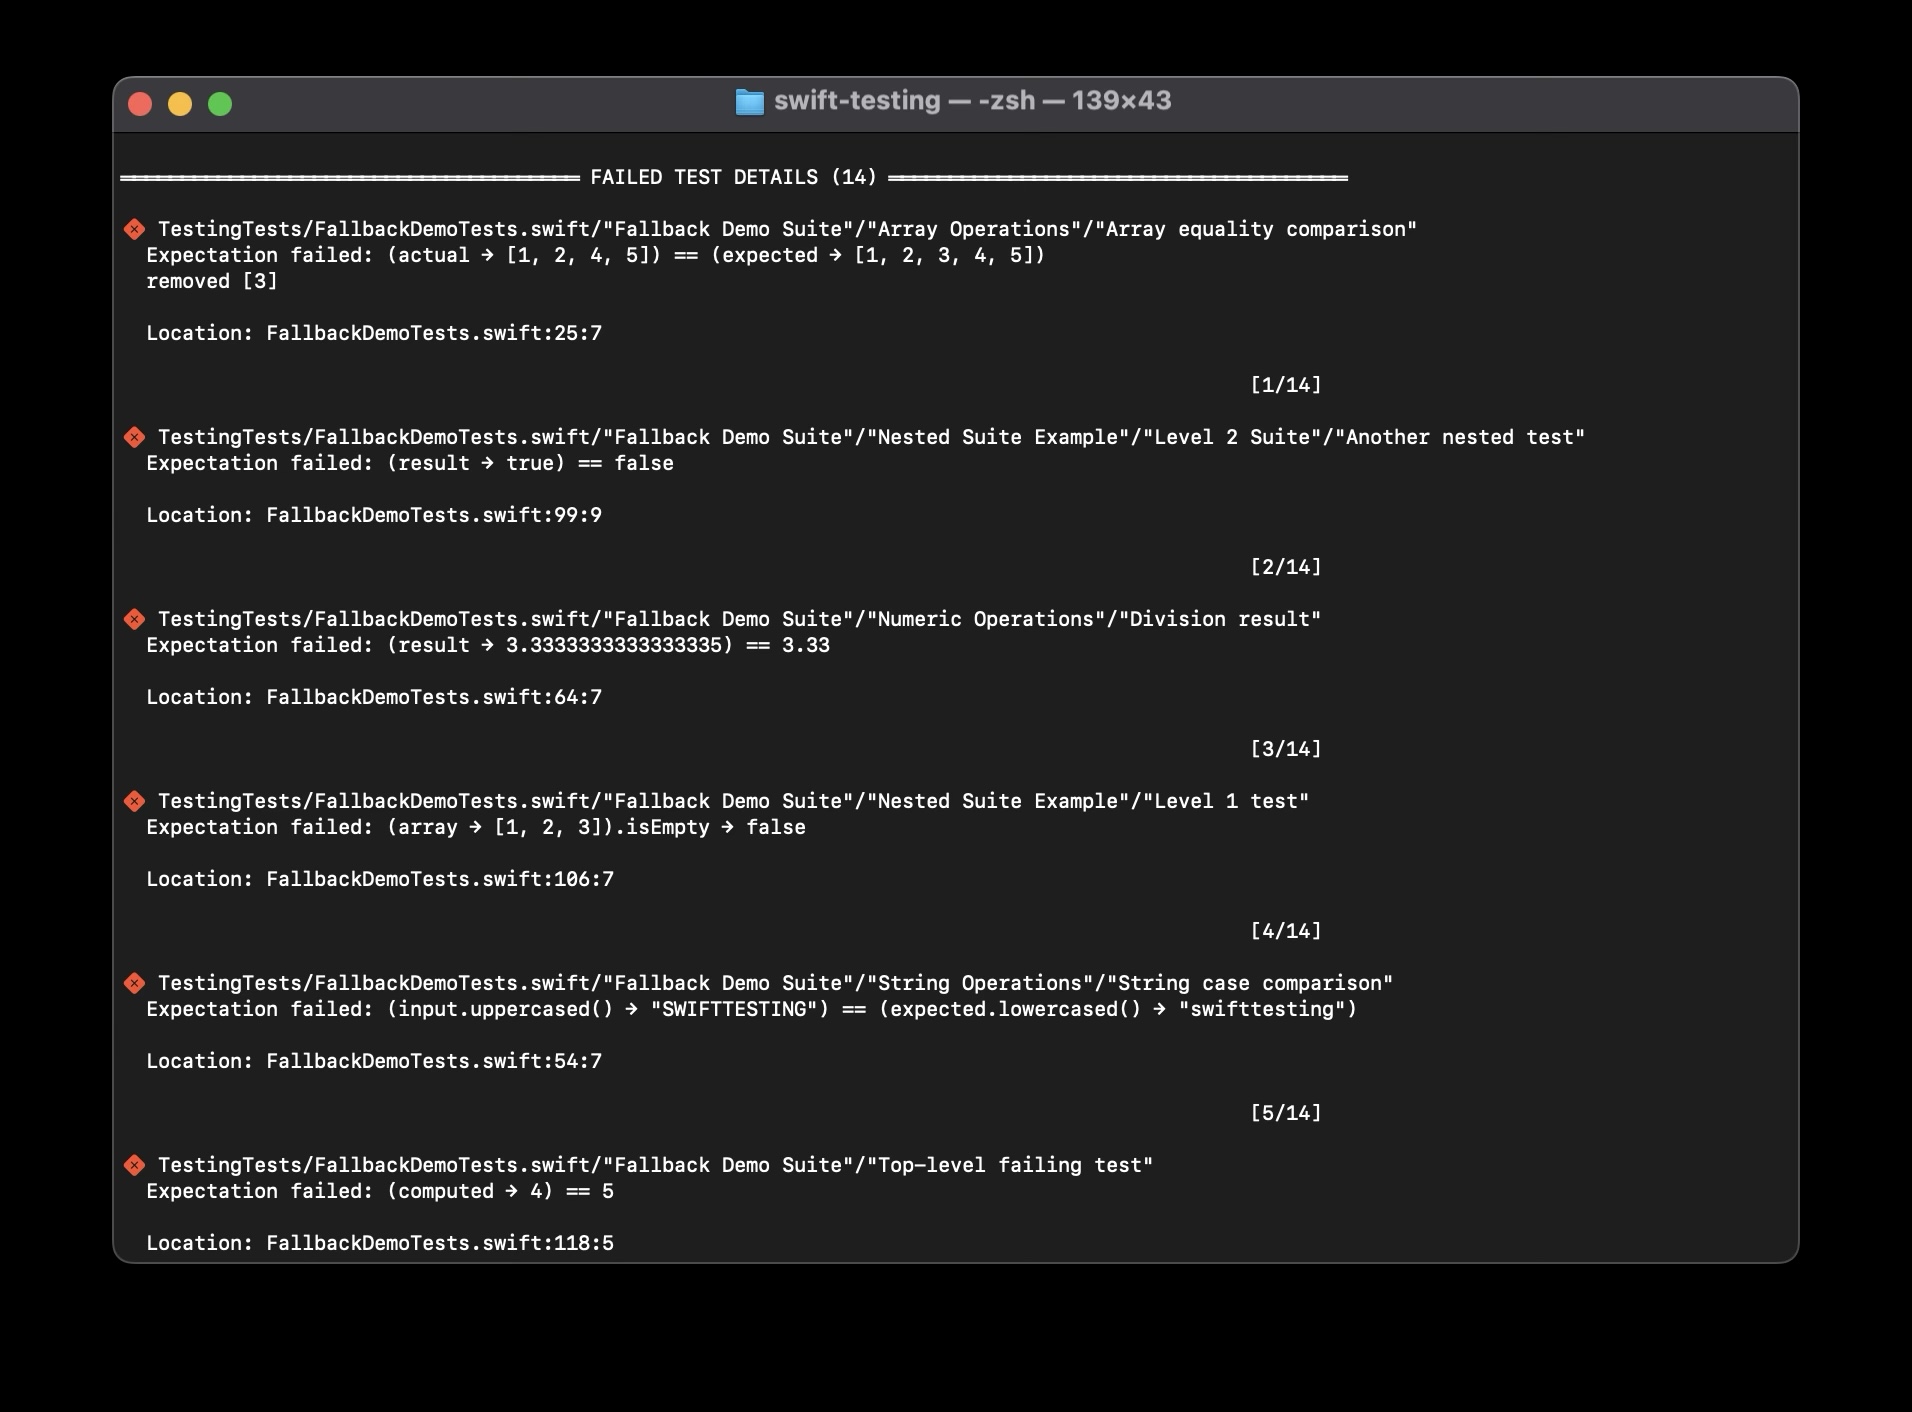Click location FallbackDemoTests.swift:118:5
Viewport: 1912px width, 1412px height.
click(x=439, y=1244)
